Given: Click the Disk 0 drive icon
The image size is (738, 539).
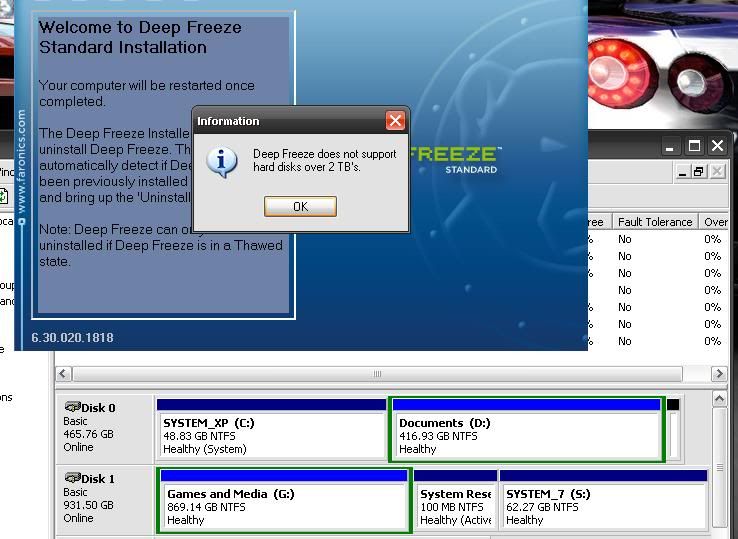Looking at the screenshot, I should click(x=72, y=406).
